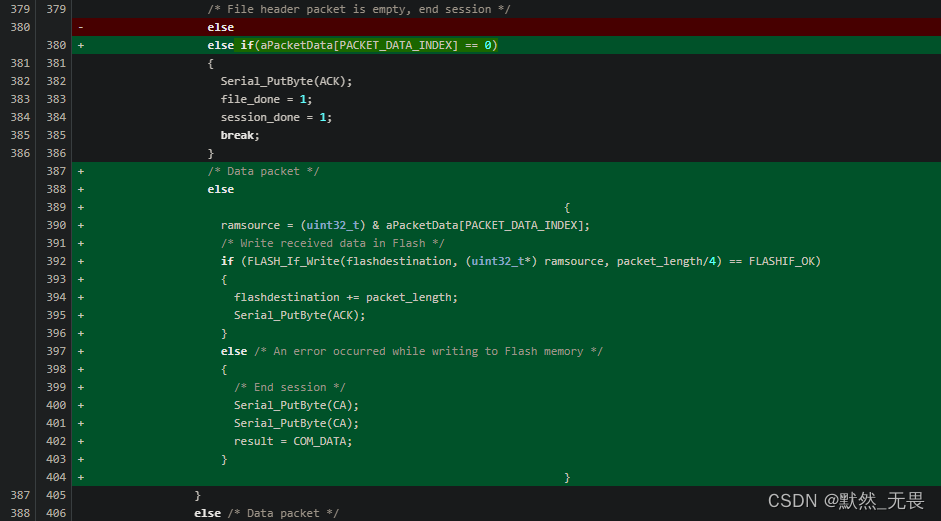941x521 pixels.
Task: Click the added 'else if(aPacketData[PACKET_DATA_INDEX] == 0)' line
Action: tap(506, 45)
